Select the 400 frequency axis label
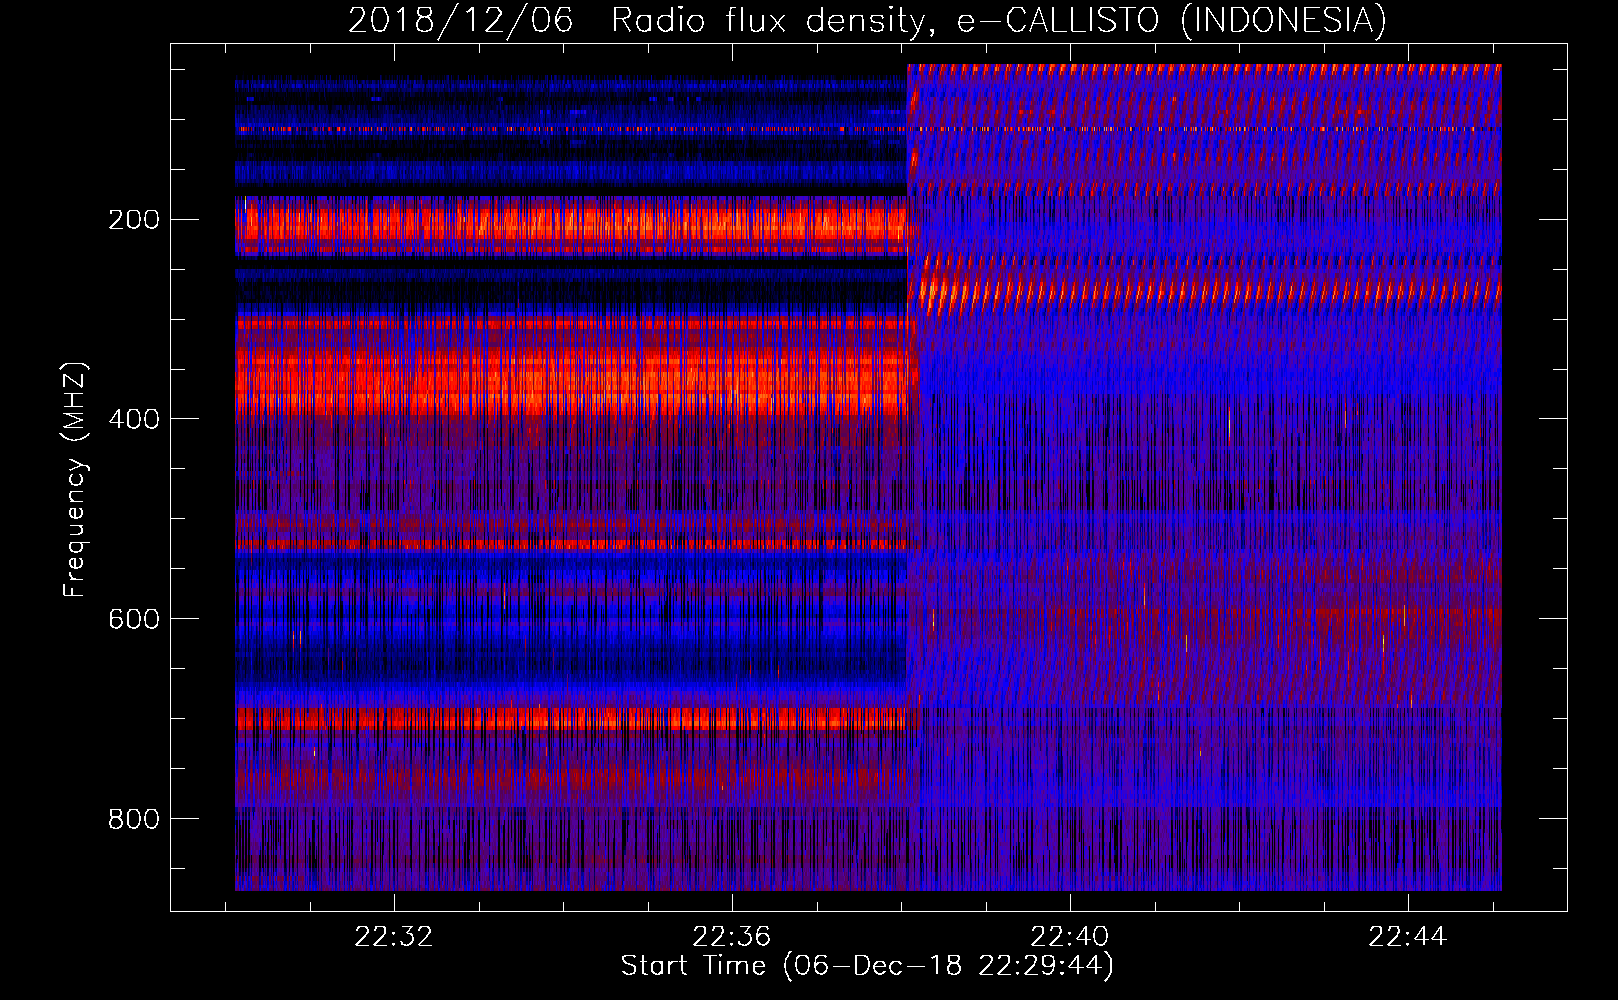 tap(133, 419)
